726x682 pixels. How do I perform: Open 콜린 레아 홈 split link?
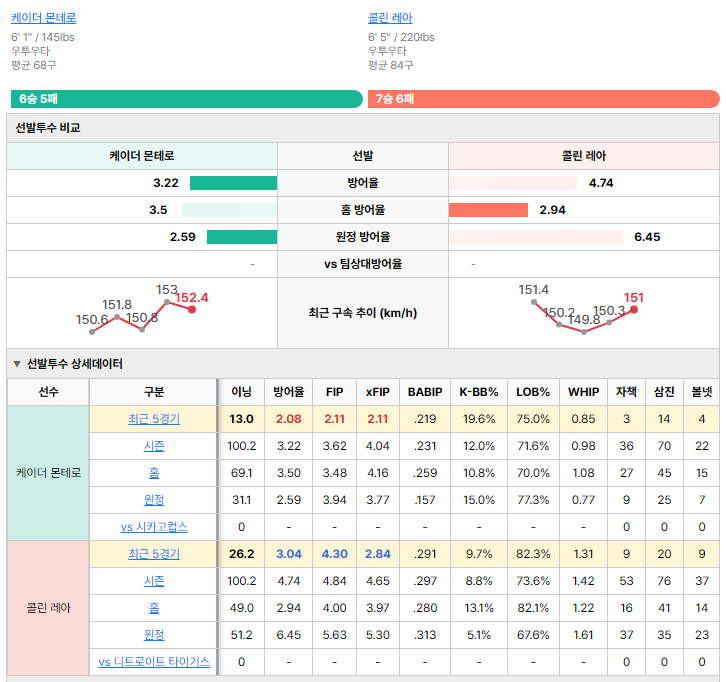(x=154, y=608)
